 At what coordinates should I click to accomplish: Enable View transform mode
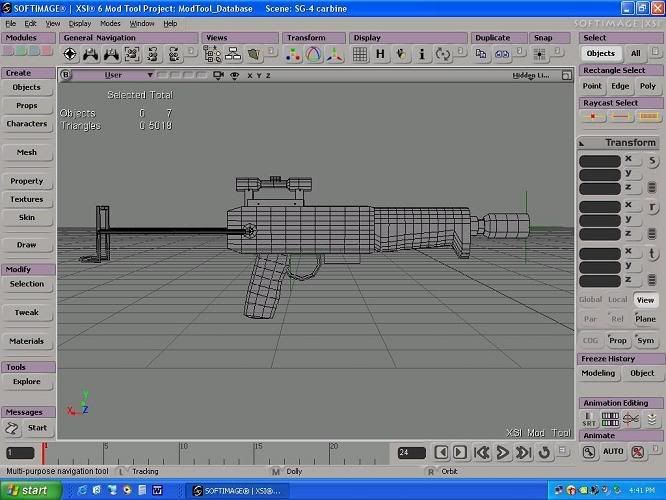point(645,300)
